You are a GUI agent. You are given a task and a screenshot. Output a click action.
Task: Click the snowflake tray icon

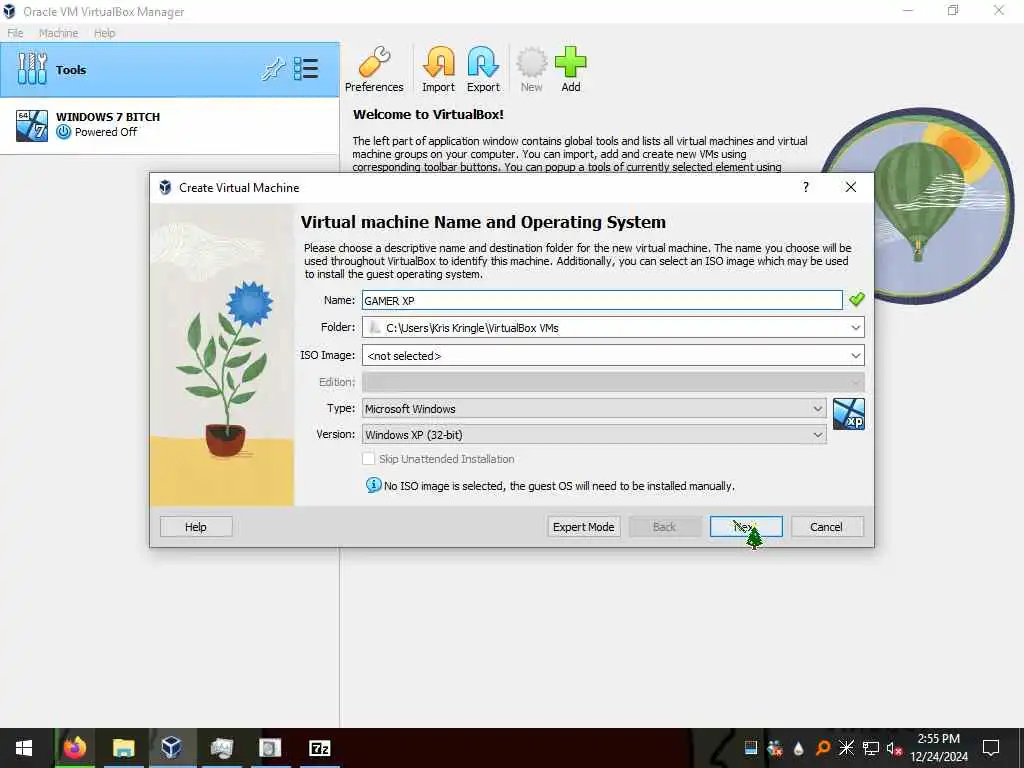coord(846,748)
